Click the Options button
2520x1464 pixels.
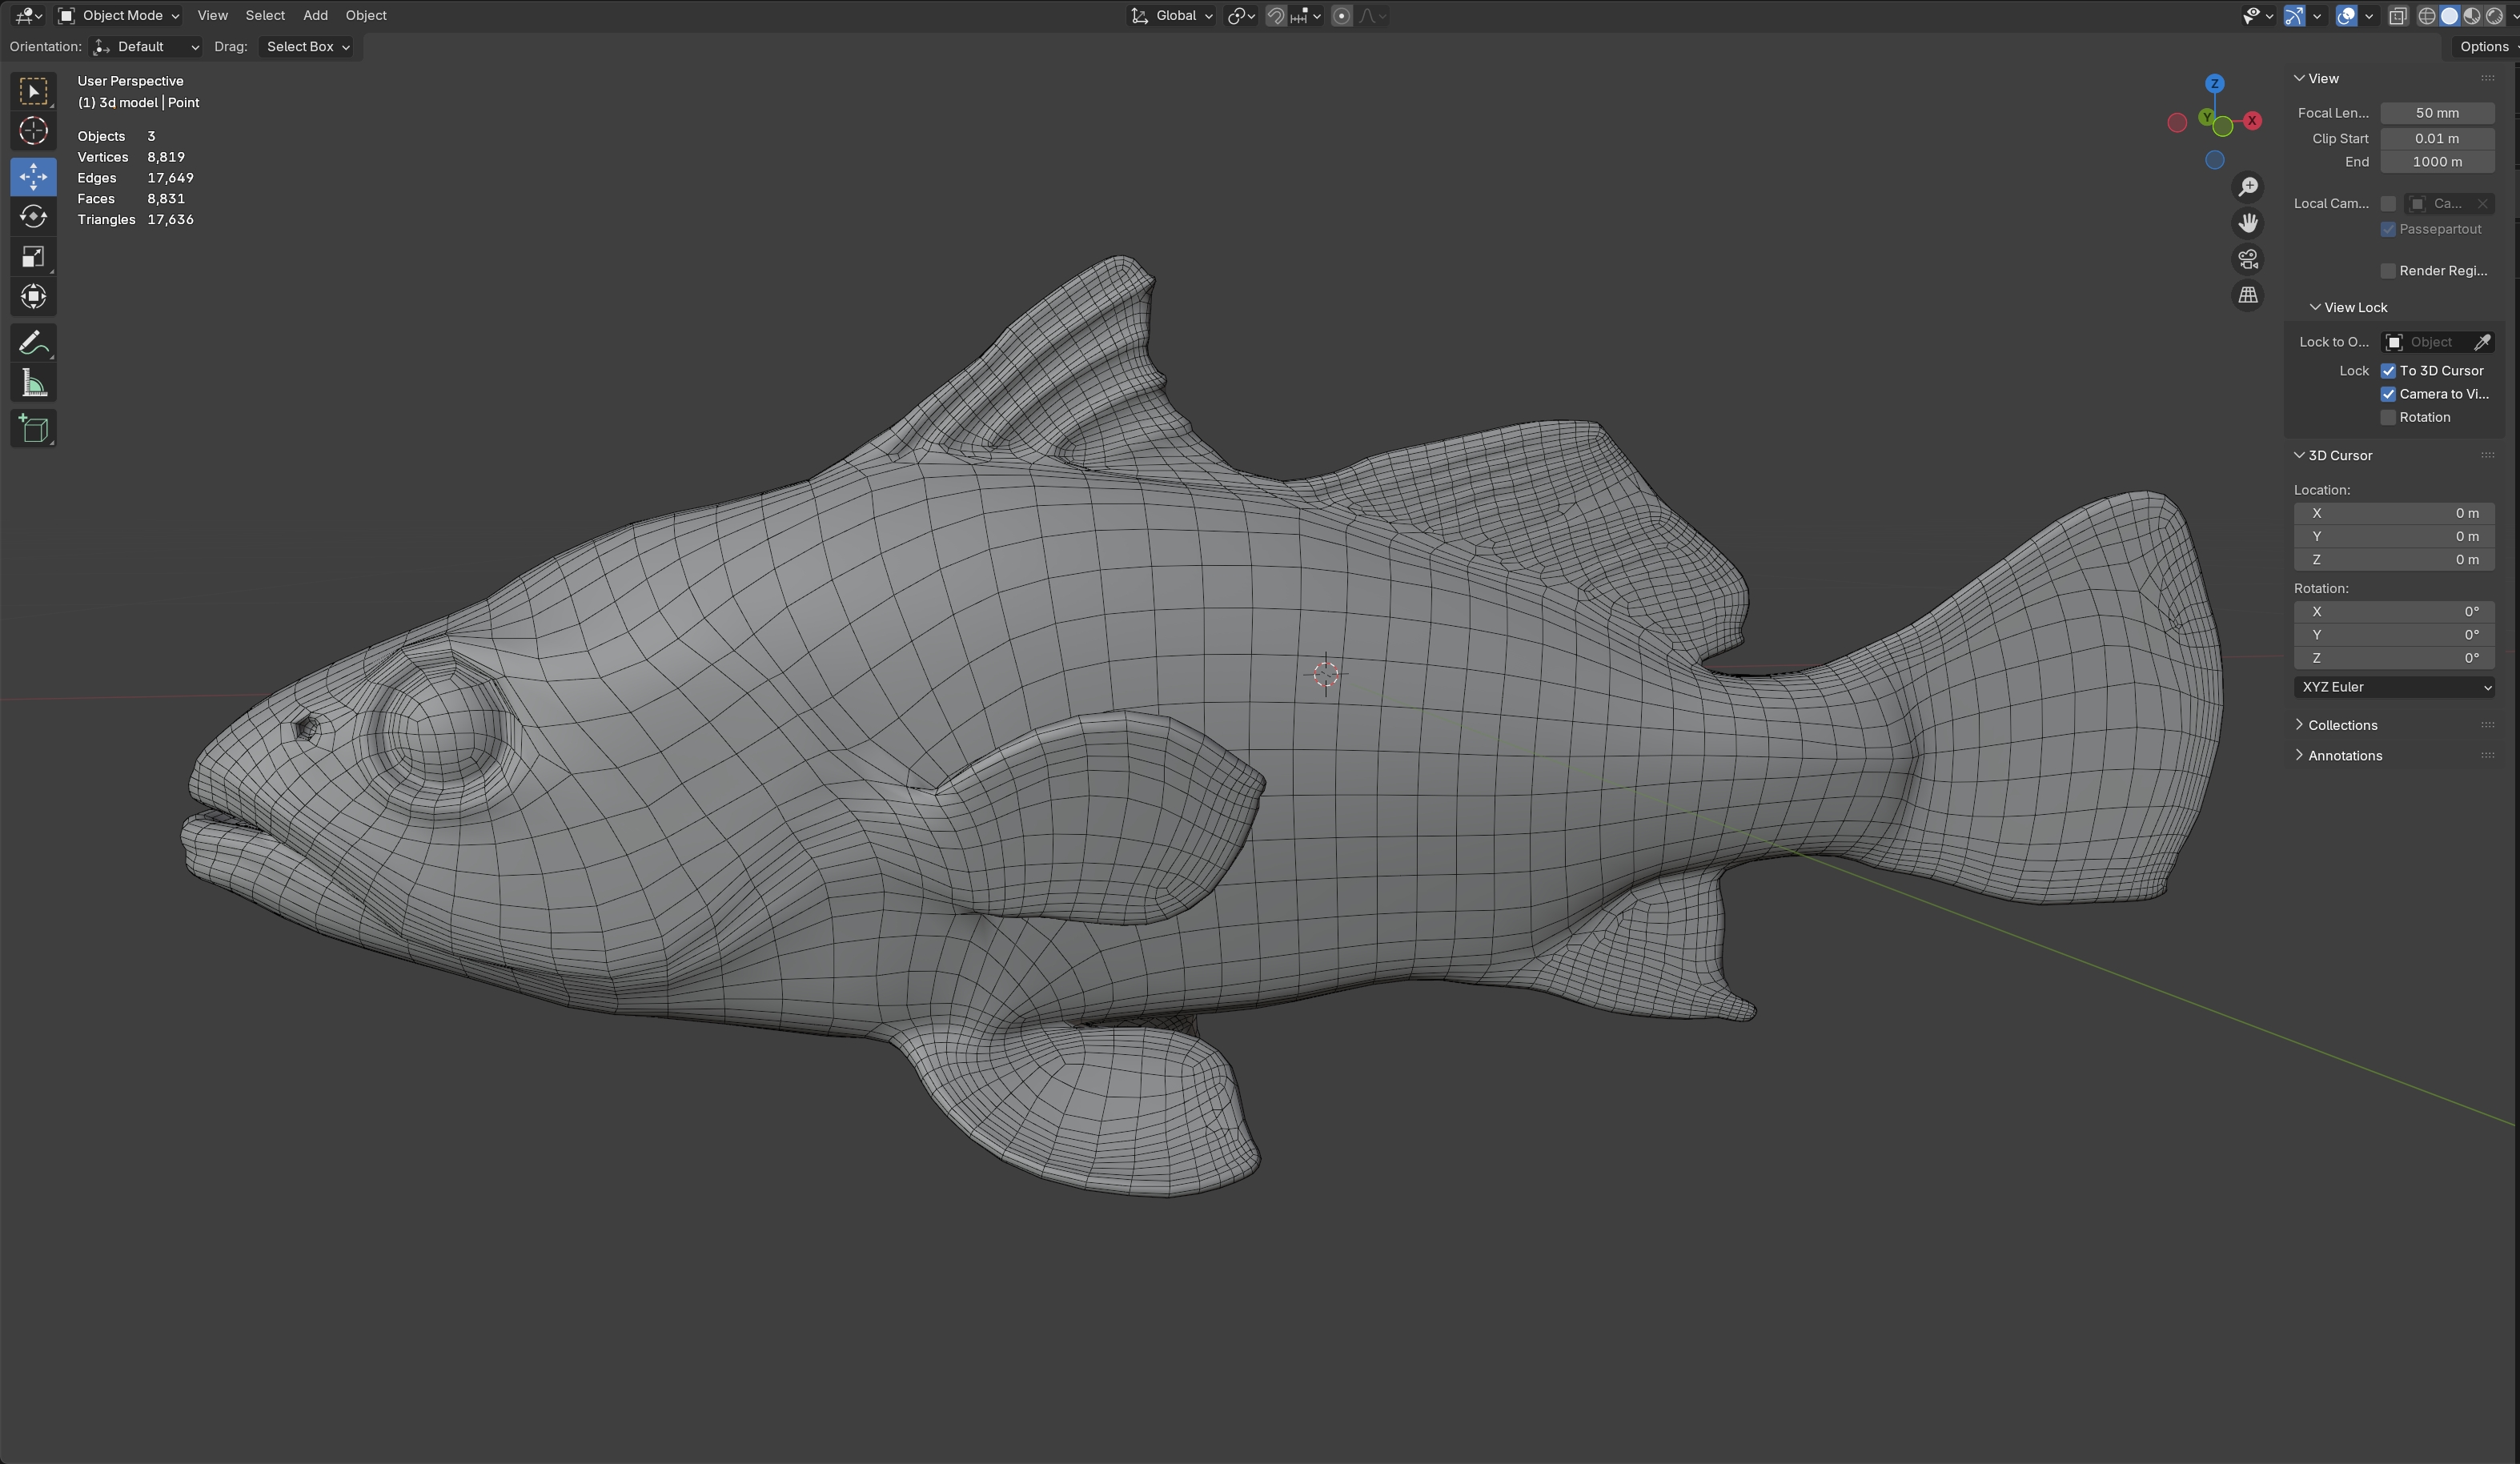point(2484,47)
